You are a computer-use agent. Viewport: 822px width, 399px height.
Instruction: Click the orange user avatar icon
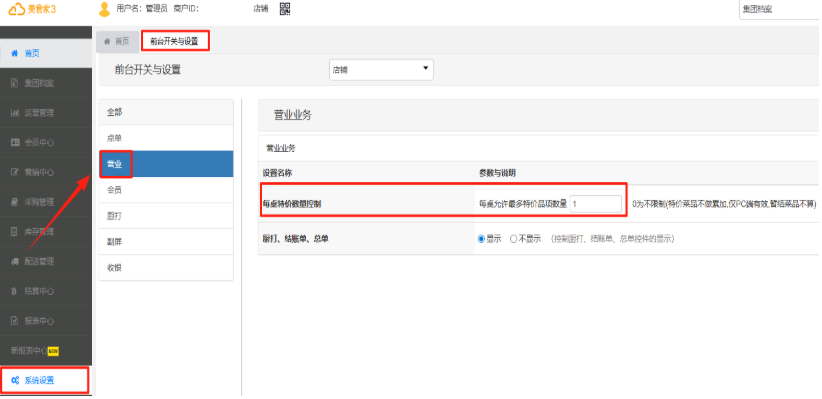[x=104, y=9]
